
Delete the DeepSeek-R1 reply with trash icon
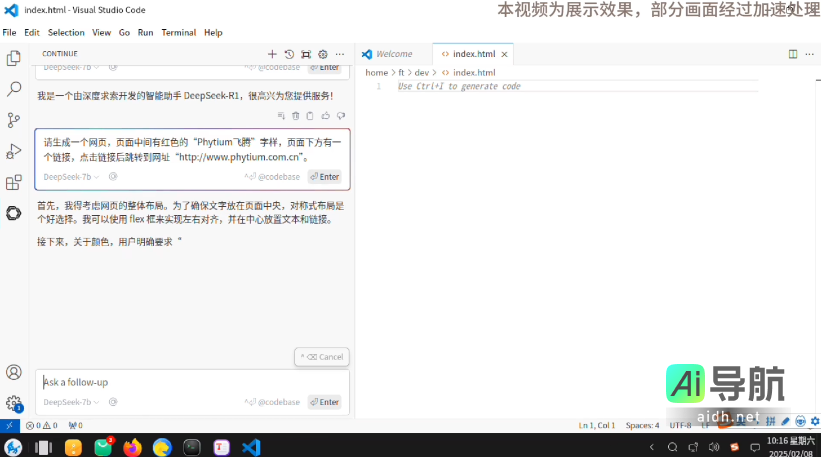(296, 116)
